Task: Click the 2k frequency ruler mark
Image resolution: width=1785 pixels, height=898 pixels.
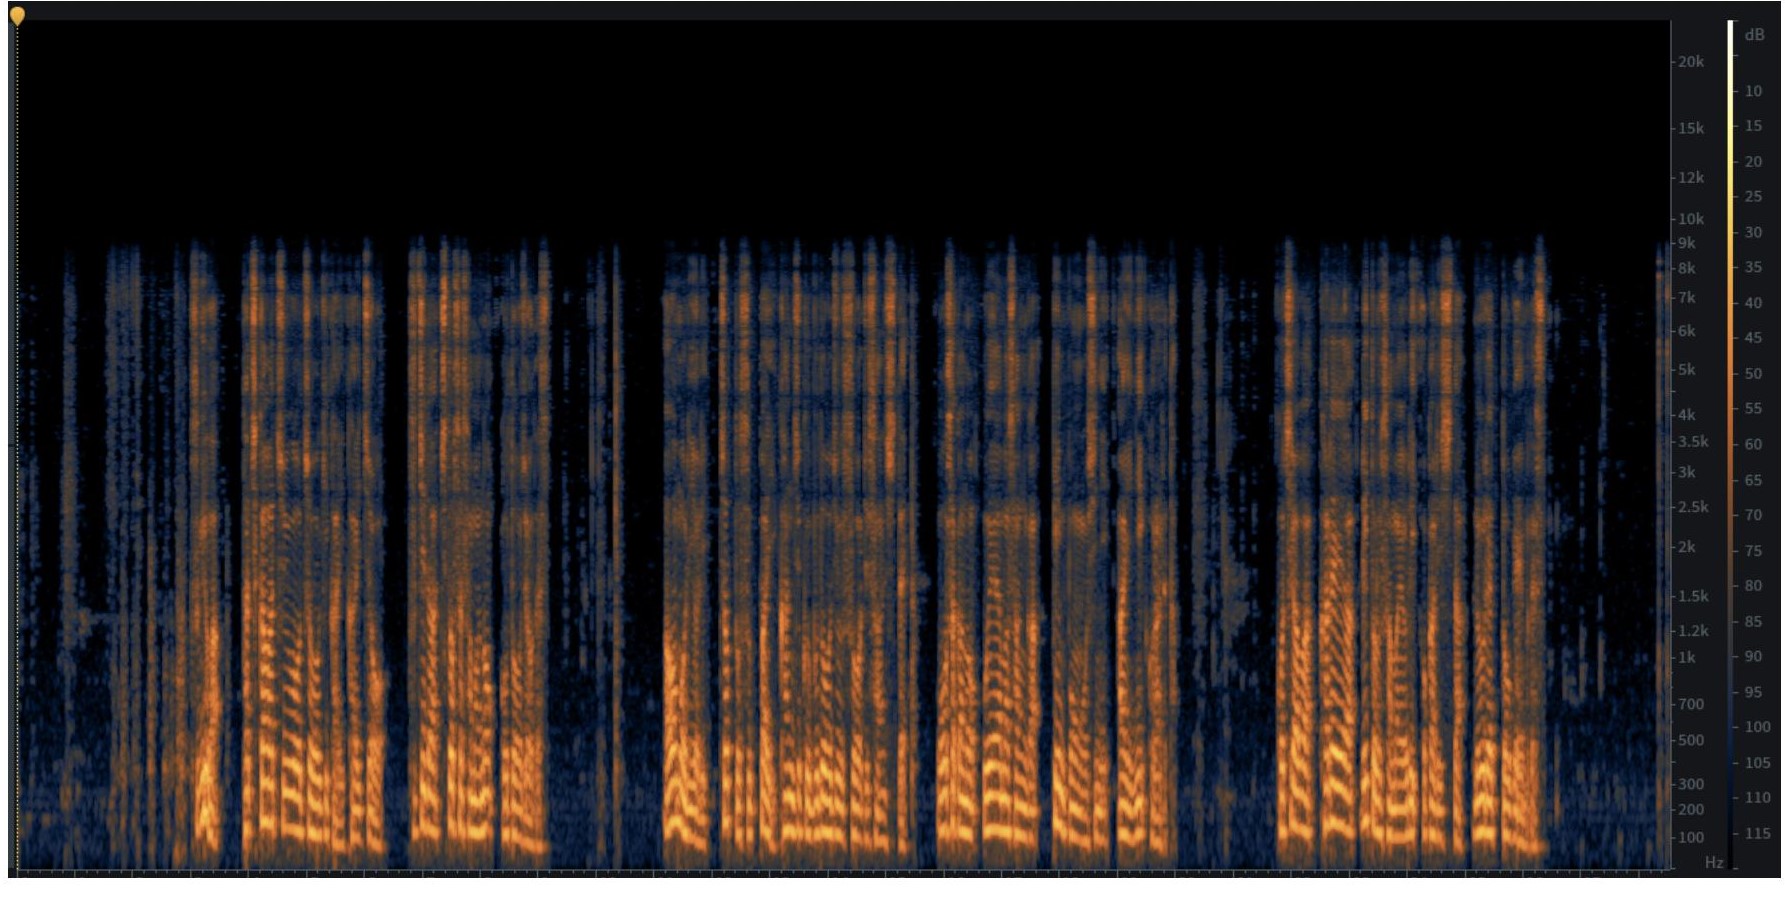Action: pyautogui.click(x=1687, y=547)
